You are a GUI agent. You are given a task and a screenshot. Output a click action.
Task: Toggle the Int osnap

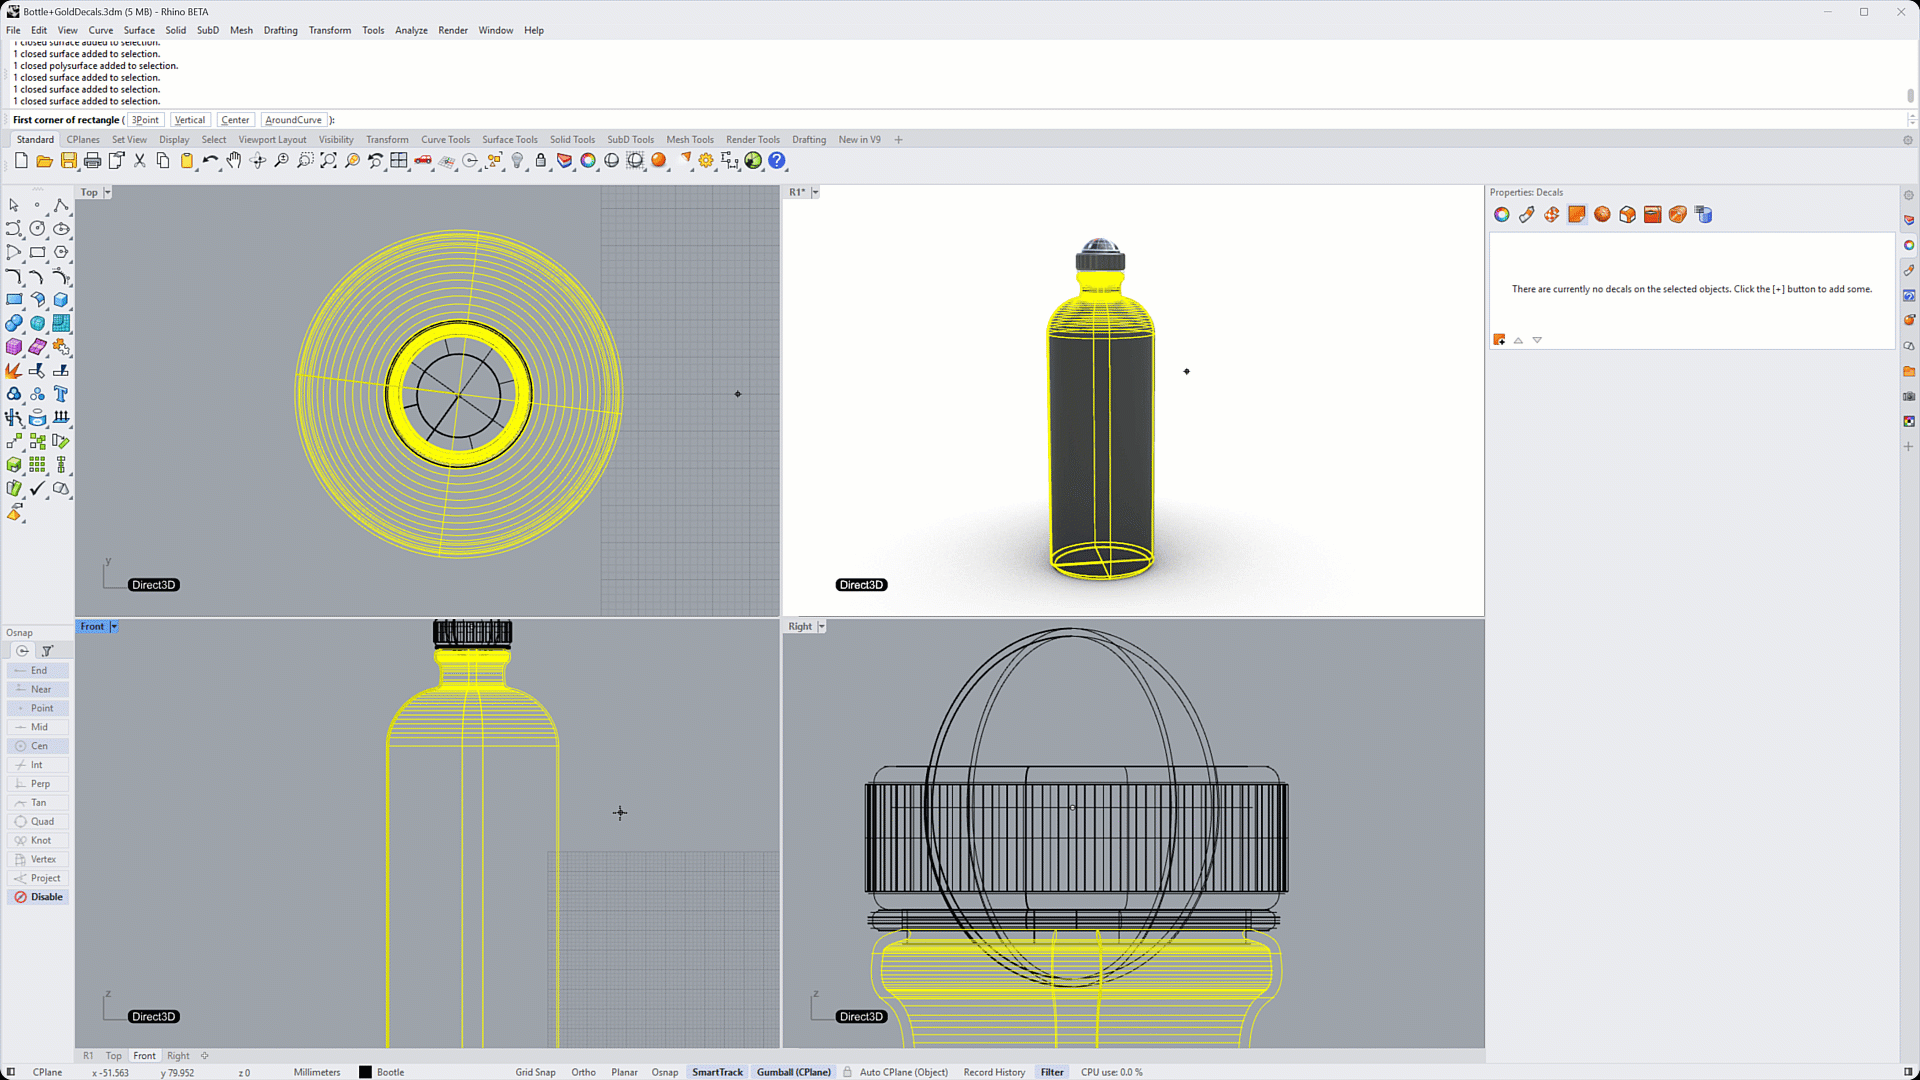point(38,765)
